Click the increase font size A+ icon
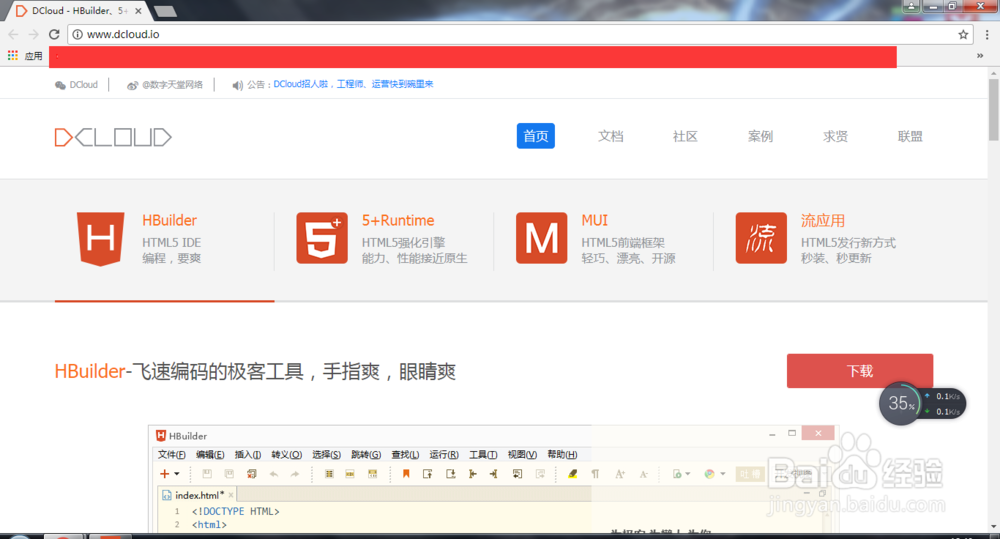Screen dimensions: 1000x539 [619, 473]
